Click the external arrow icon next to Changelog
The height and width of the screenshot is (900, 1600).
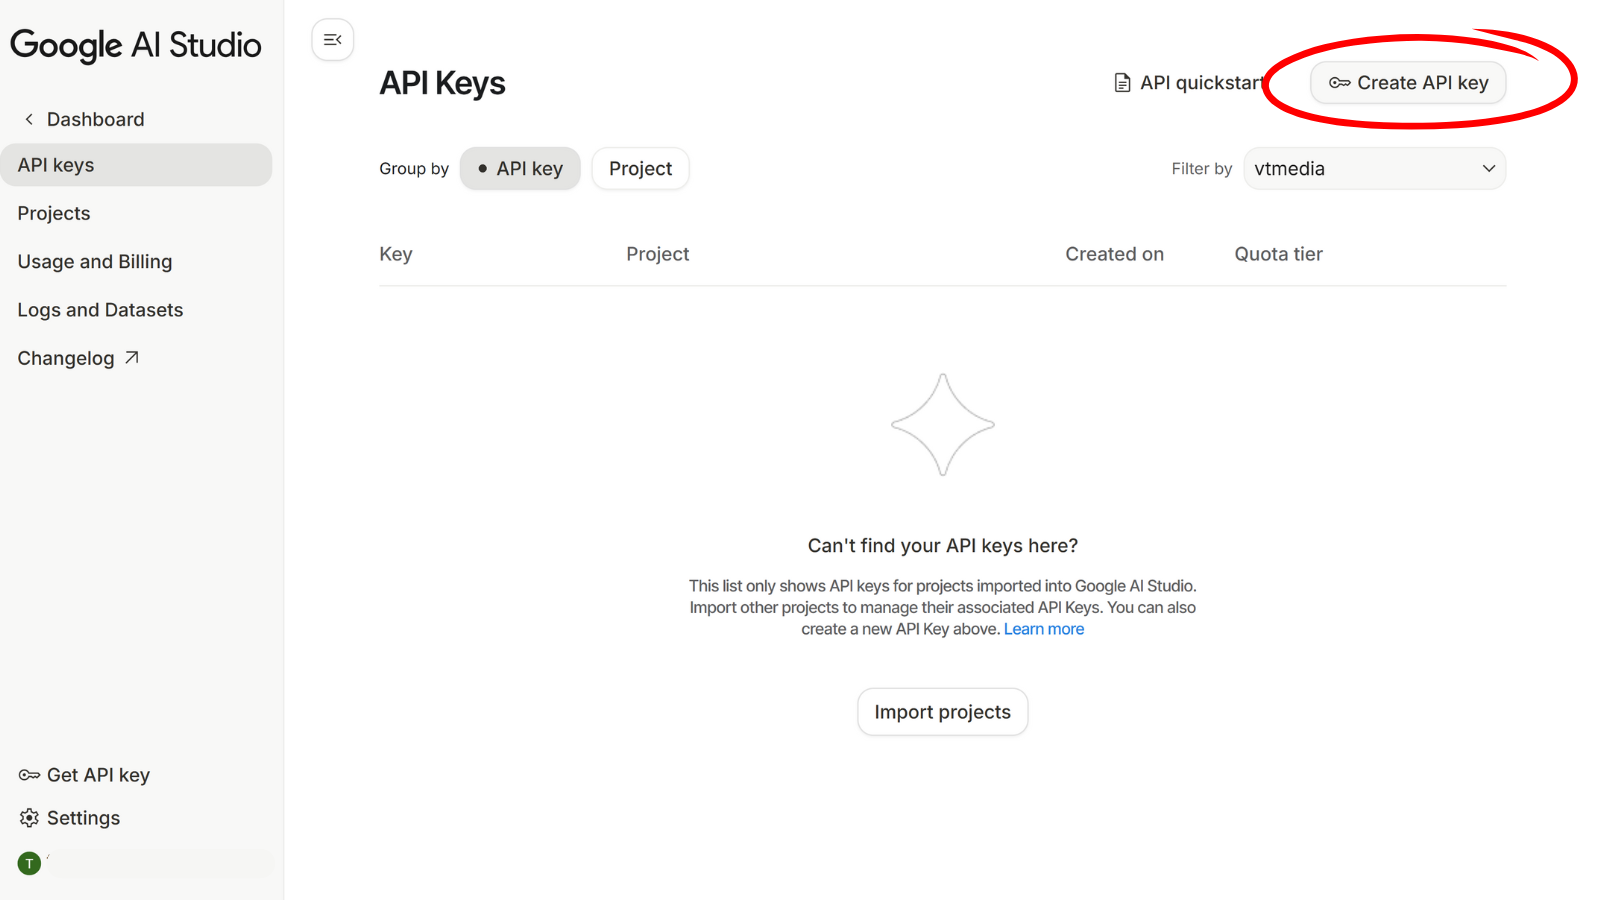click(x=131, y=358)
